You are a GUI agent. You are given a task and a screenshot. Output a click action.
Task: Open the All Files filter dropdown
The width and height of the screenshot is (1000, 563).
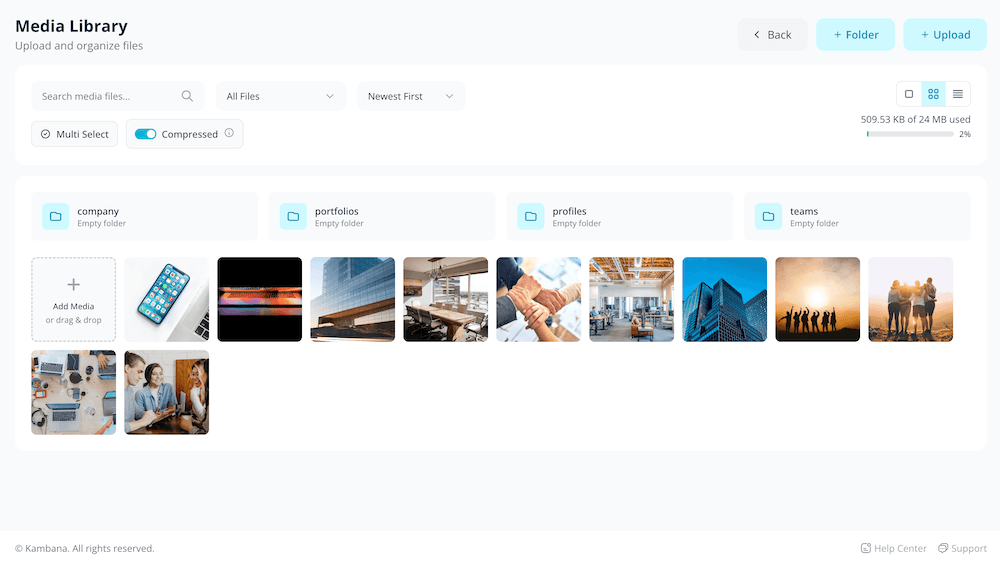(281, 96)
